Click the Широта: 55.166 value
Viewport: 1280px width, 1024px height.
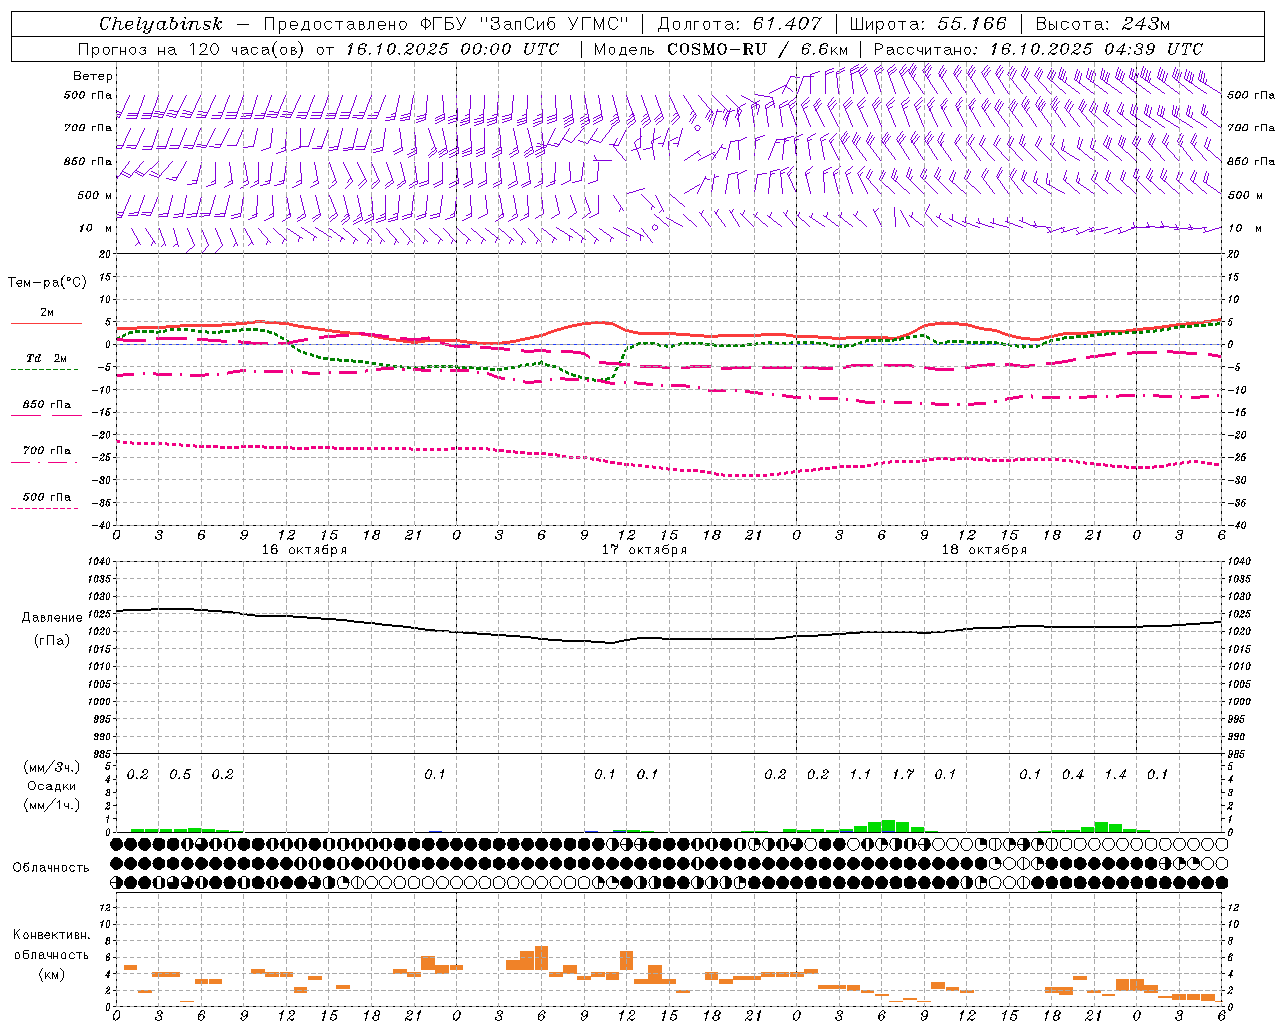[x=928, y=24]
